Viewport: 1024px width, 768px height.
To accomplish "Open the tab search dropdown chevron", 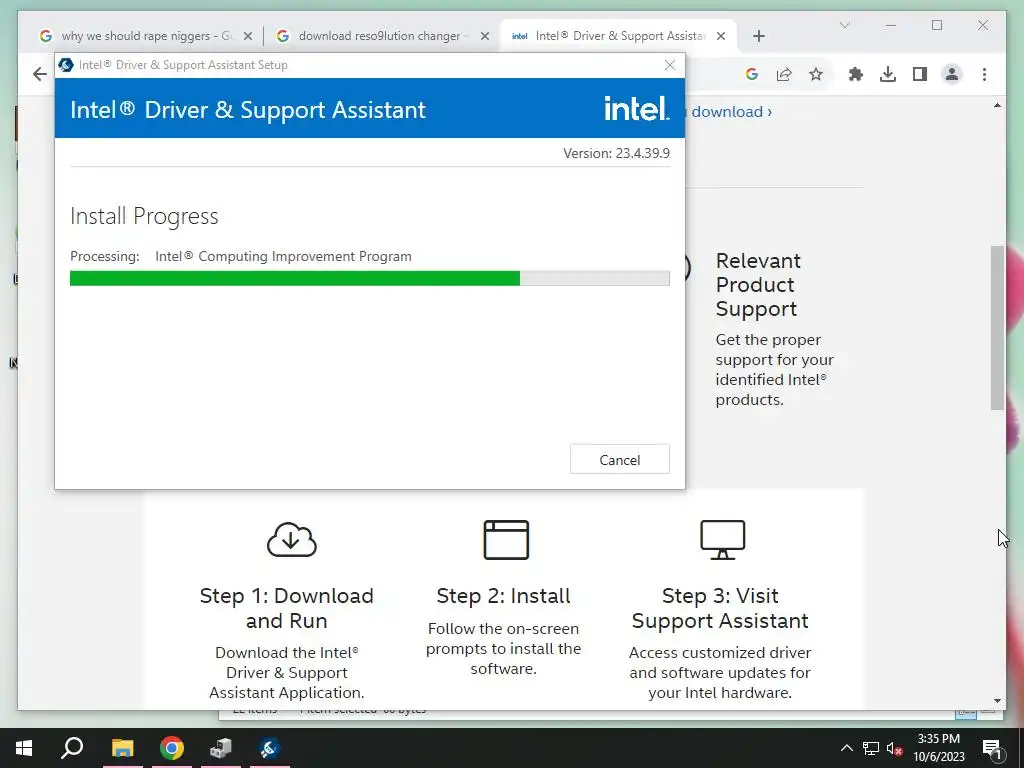I will 844,25.
